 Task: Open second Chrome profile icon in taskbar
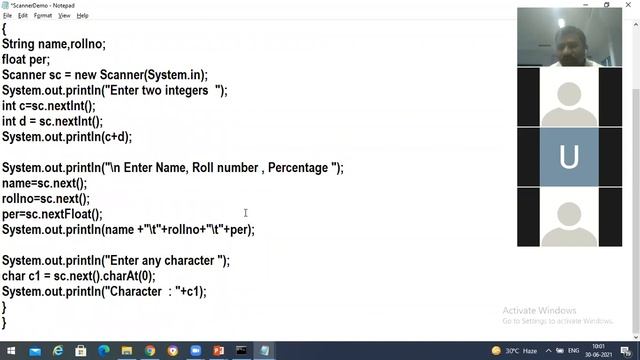click(173, 351)
